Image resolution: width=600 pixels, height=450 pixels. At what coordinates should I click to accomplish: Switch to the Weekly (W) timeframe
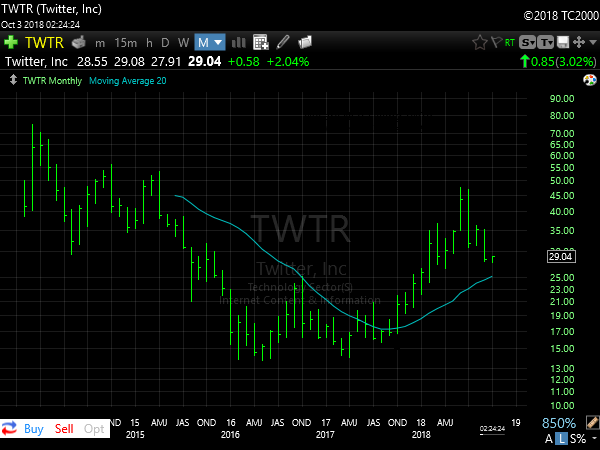pyautogui.click(x=183, y=42)
